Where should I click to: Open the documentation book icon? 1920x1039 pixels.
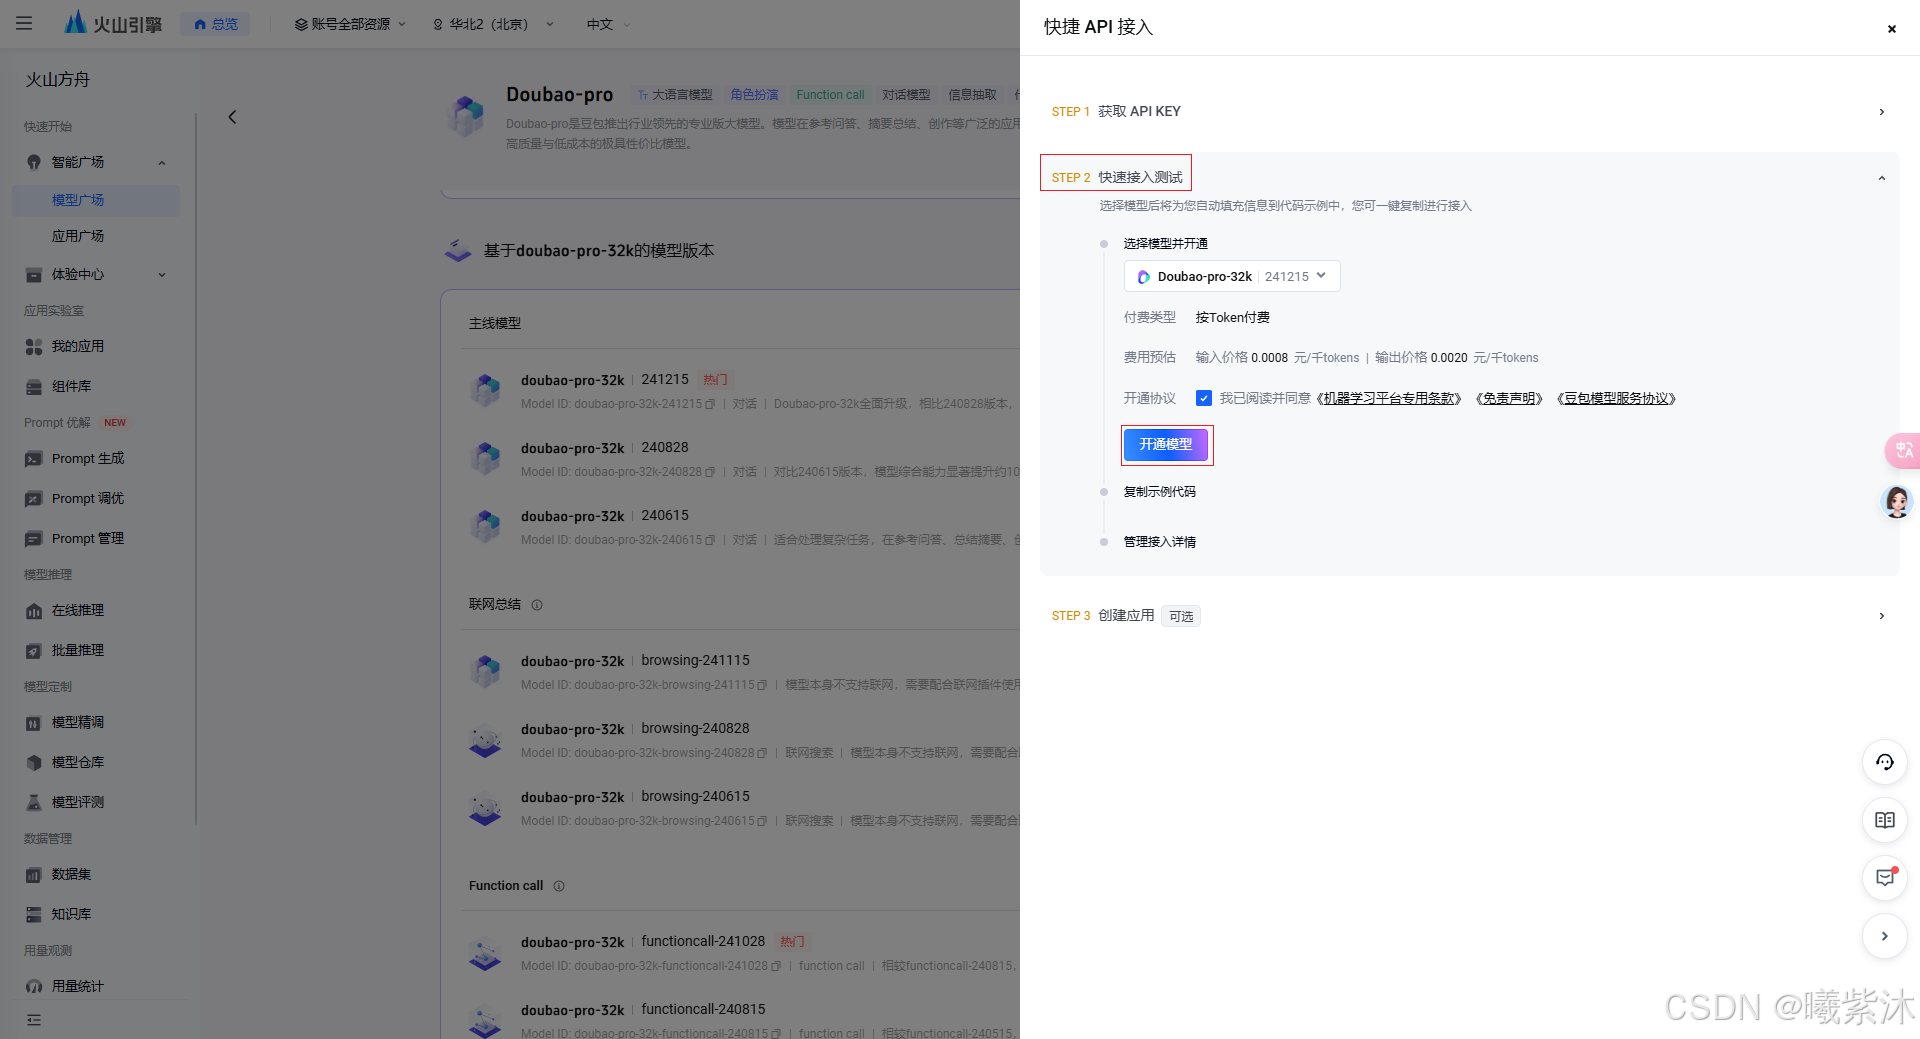tap(1885, 820)
